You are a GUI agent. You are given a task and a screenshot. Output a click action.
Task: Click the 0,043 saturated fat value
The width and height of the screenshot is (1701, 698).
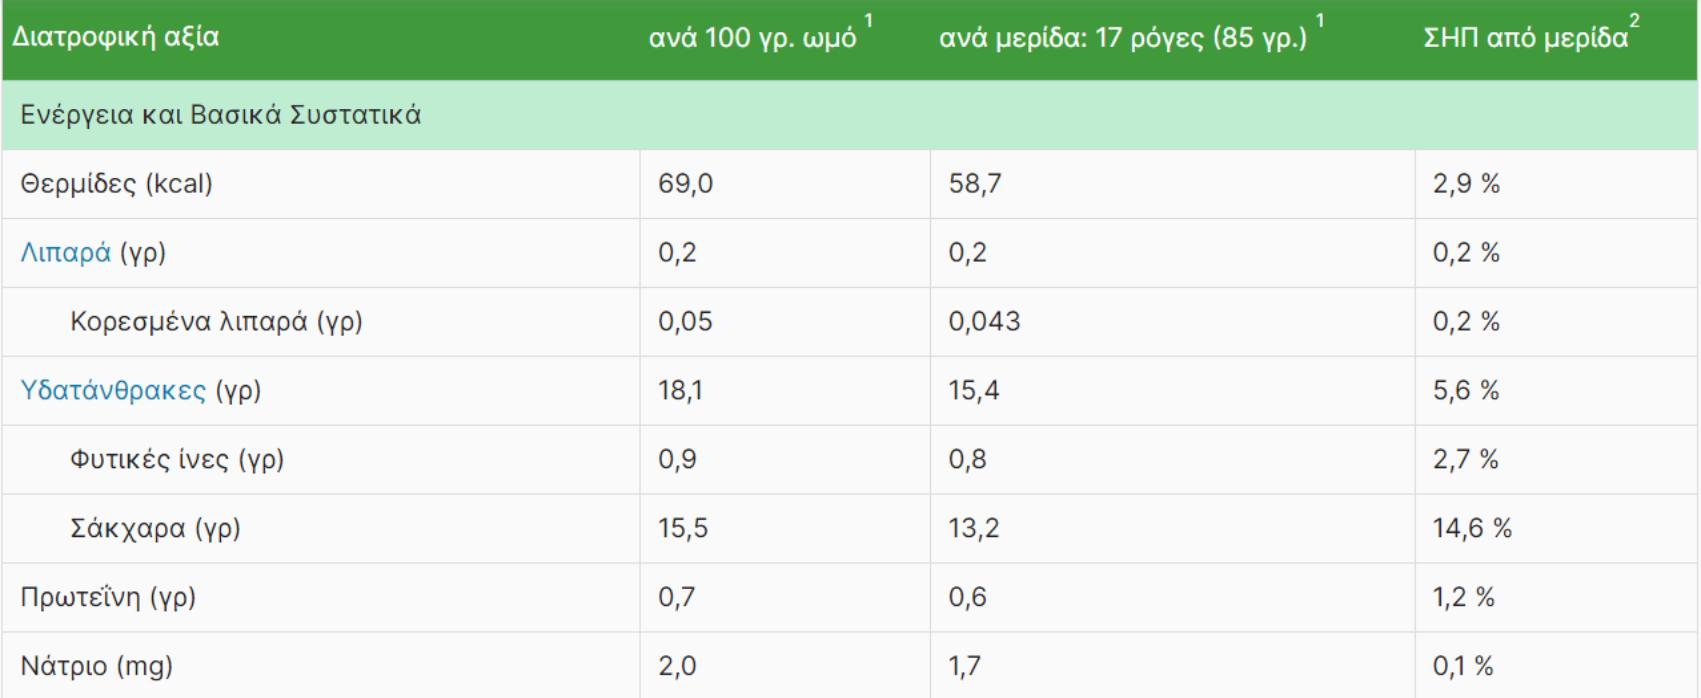coord(984,322)
